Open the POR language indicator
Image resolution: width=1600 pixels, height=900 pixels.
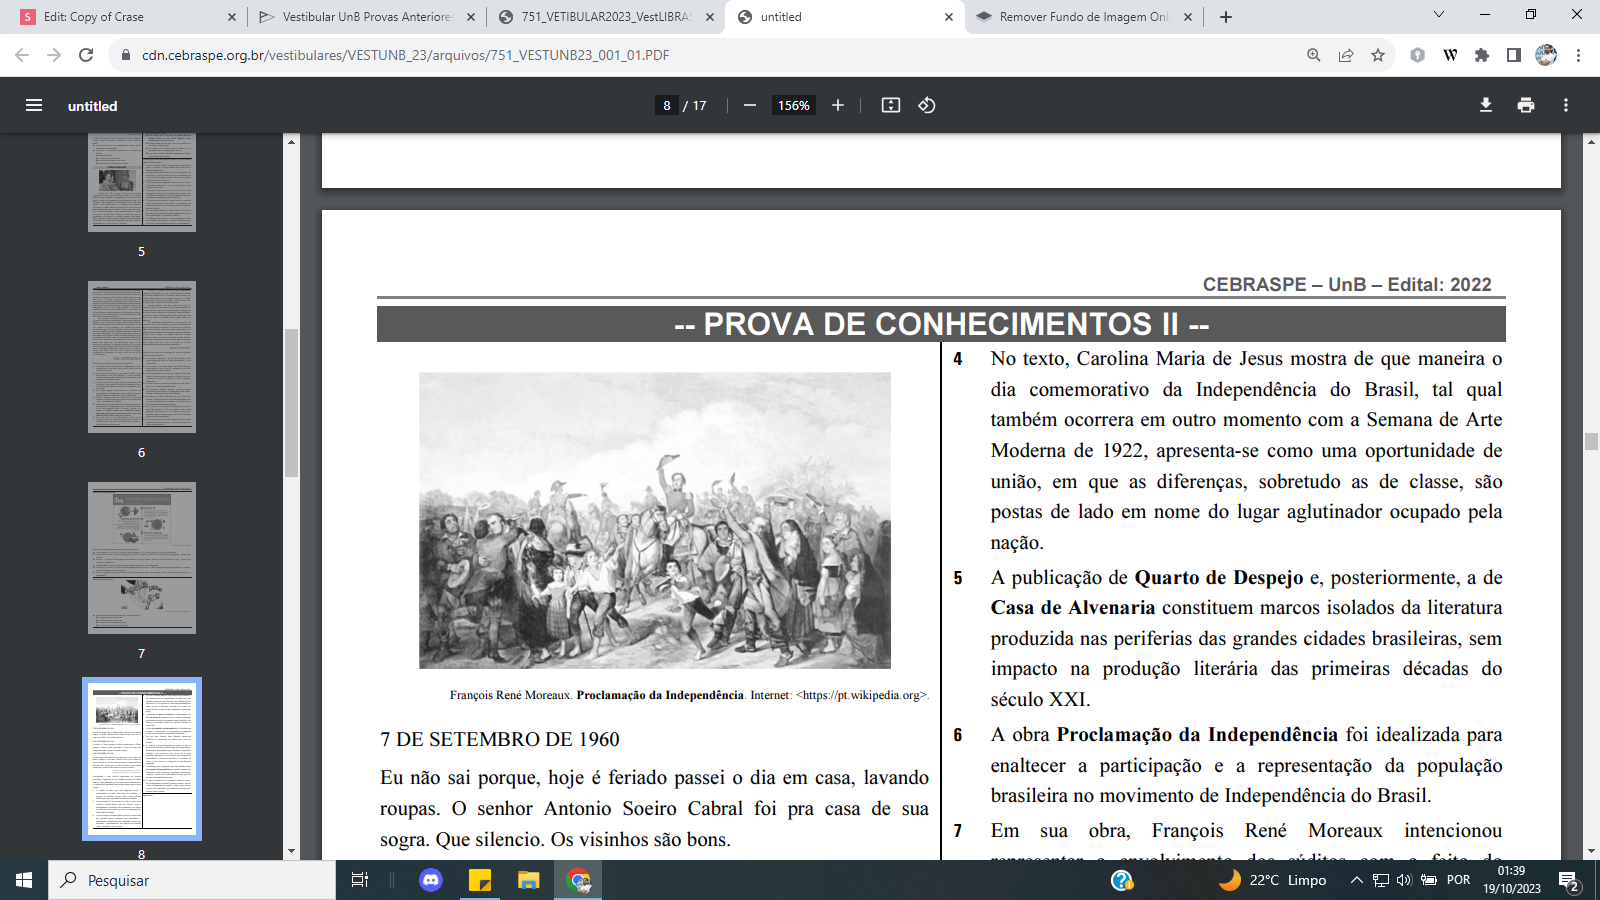(x=1459, y=880)
